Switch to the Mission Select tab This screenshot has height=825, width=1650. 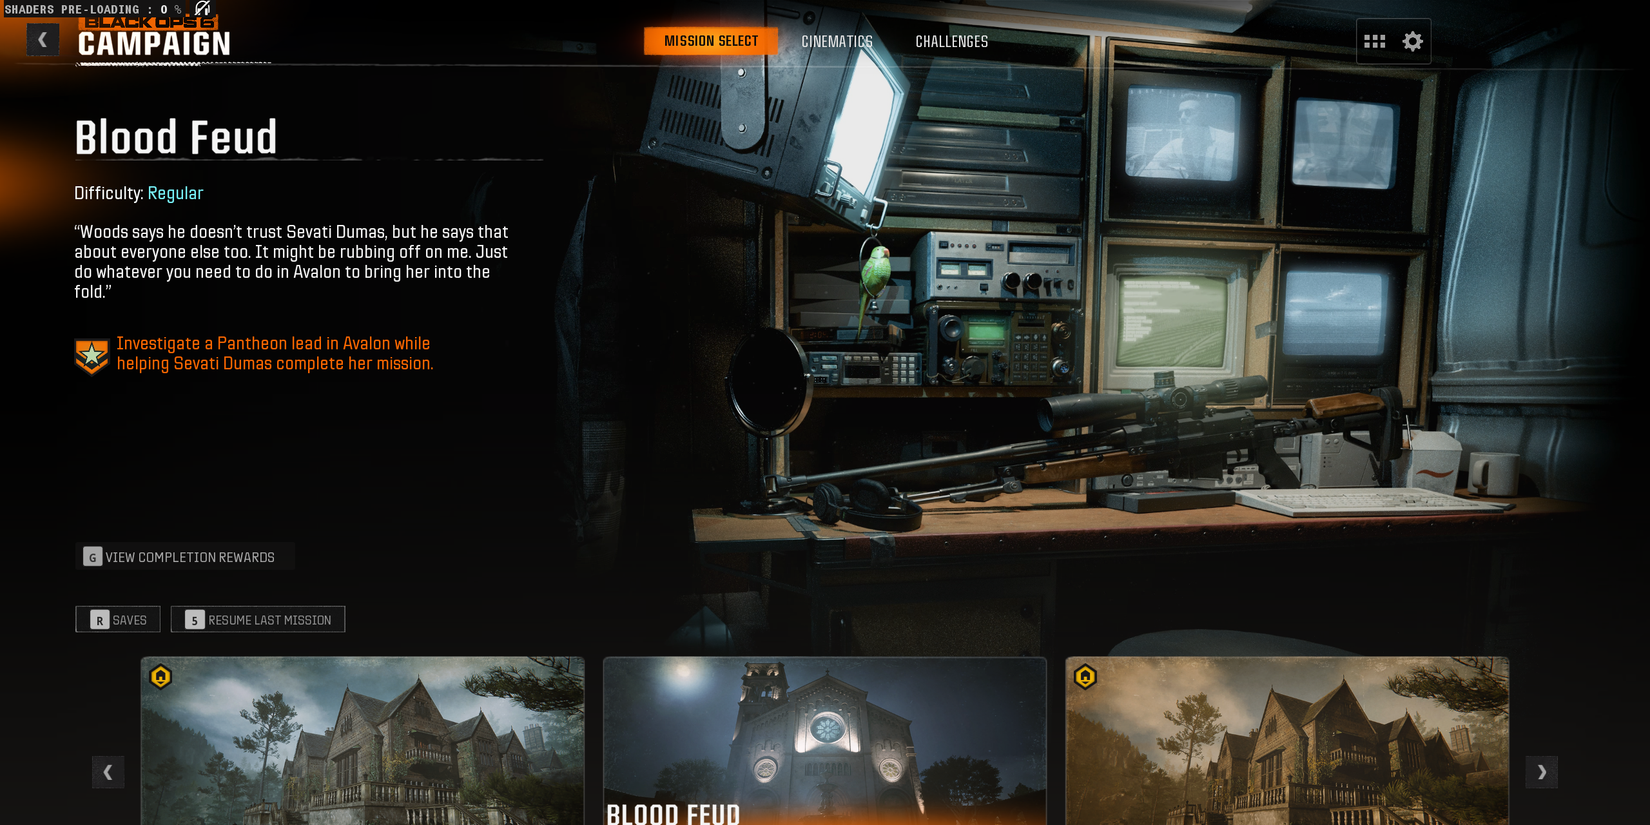click(711, 41)
